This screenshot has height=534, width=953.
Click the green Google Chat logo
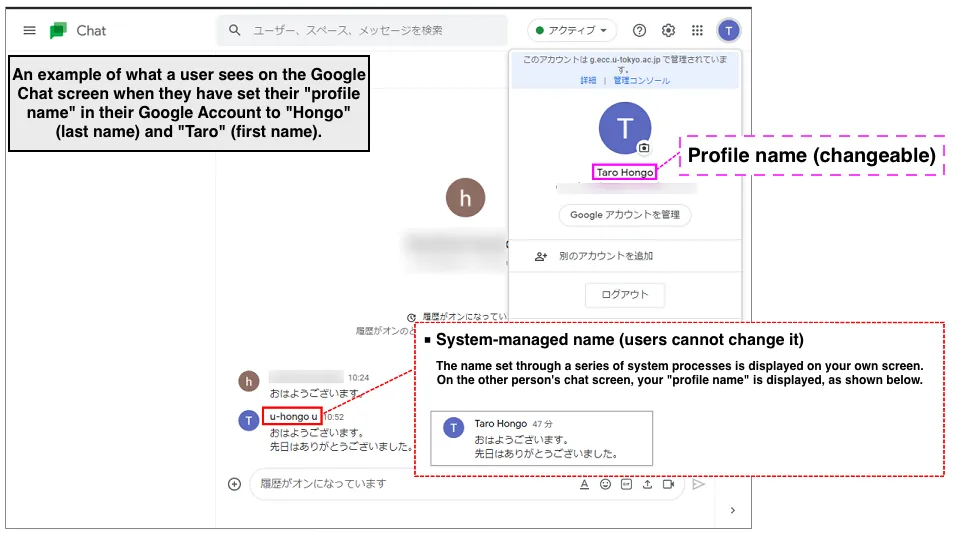click(x=58, y=30)
